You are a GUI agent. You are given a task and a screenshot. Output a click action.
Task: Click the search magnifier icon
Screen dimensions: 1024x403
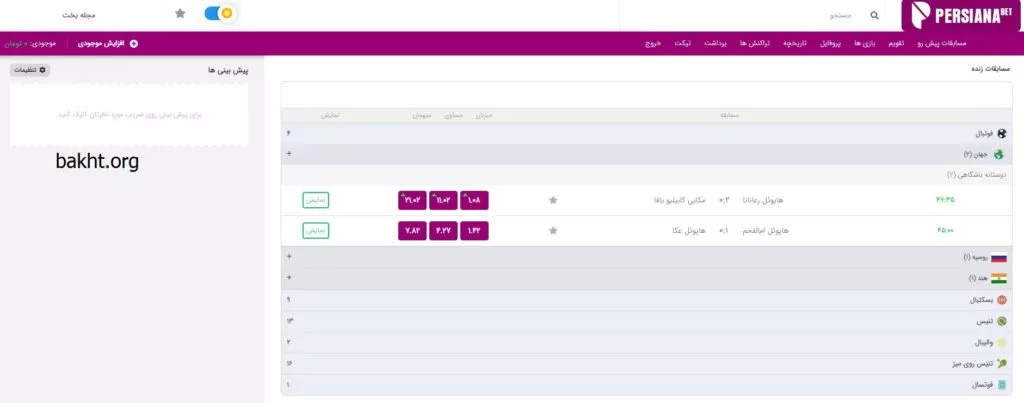point(875,16)
